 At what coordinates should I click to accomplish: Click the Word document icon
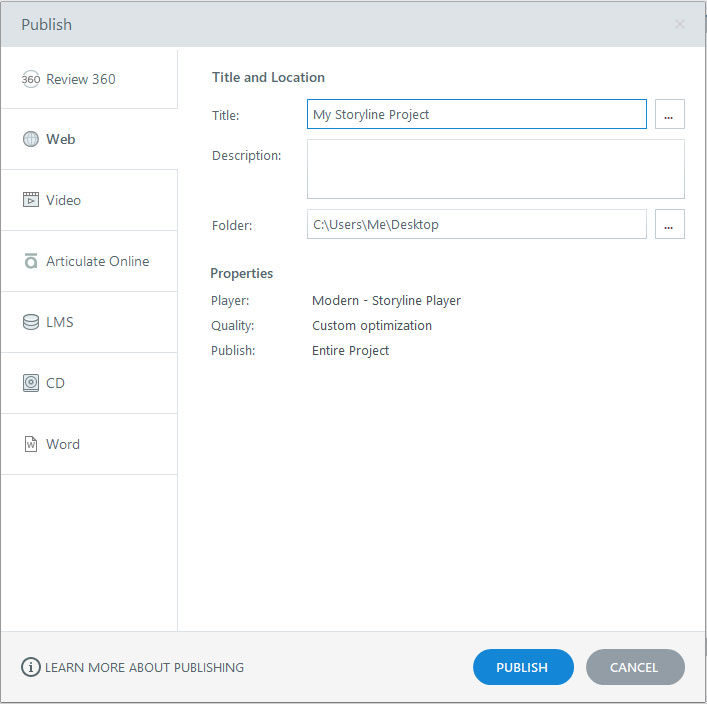point(31,444)
